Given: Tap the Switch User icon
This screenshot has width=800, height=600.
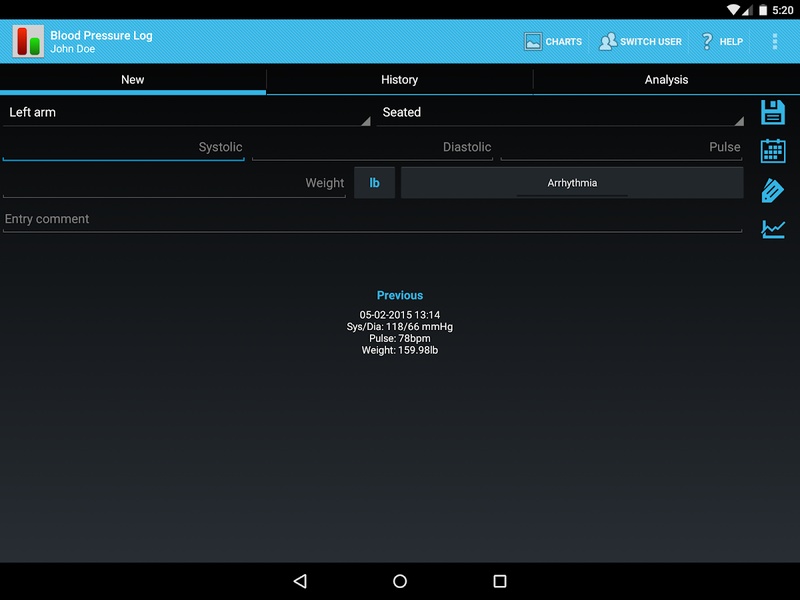Looking at the screenshot, I should point(607,41).
